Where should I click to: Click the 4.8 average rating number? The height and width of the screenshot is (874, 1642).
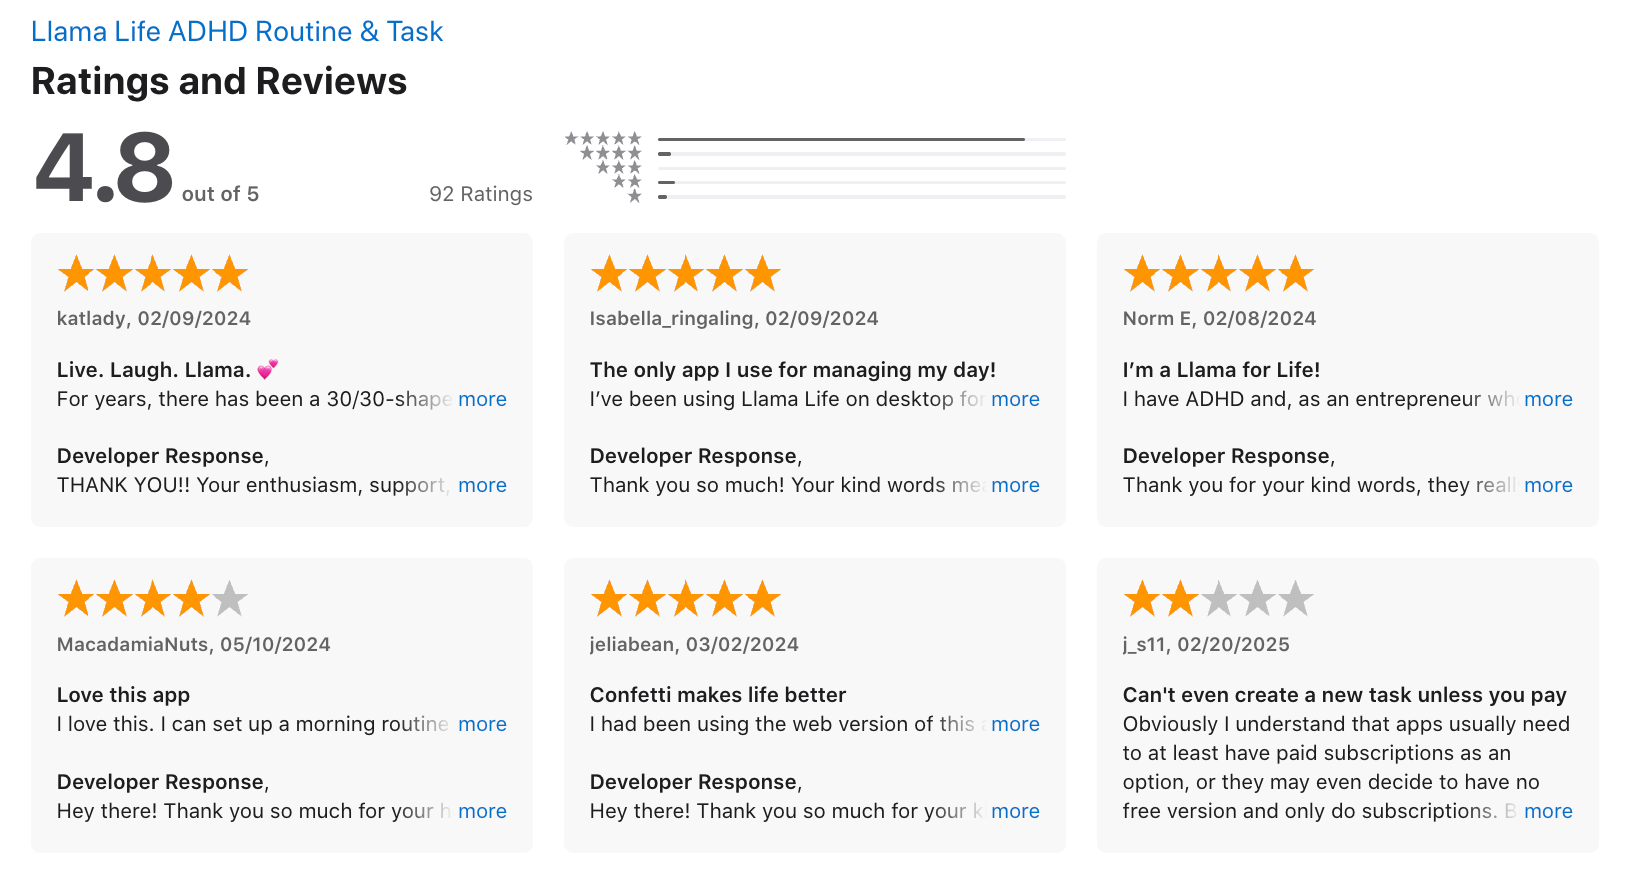[x=104, y=168]
